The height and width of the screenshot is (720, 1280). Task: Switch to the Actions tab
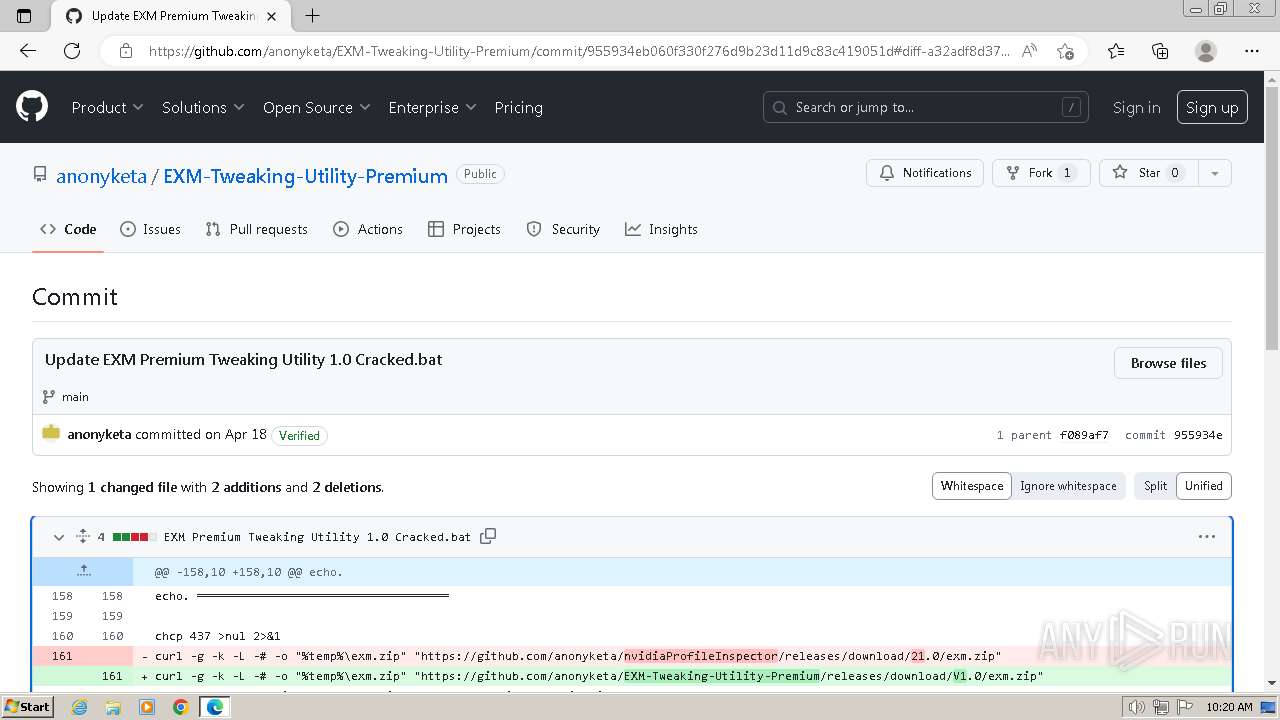[368, 229]
